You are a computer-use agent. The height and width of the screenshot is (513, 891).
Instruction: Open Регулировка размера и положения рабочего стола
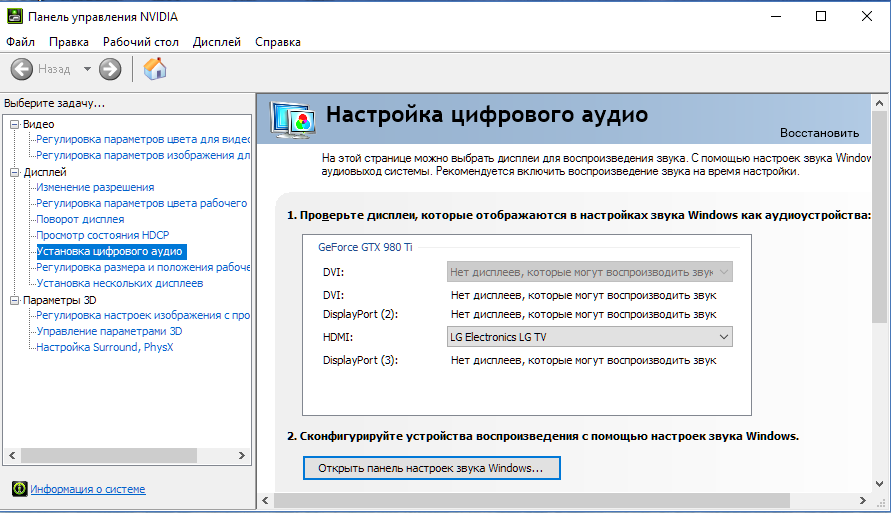point(143,267)
